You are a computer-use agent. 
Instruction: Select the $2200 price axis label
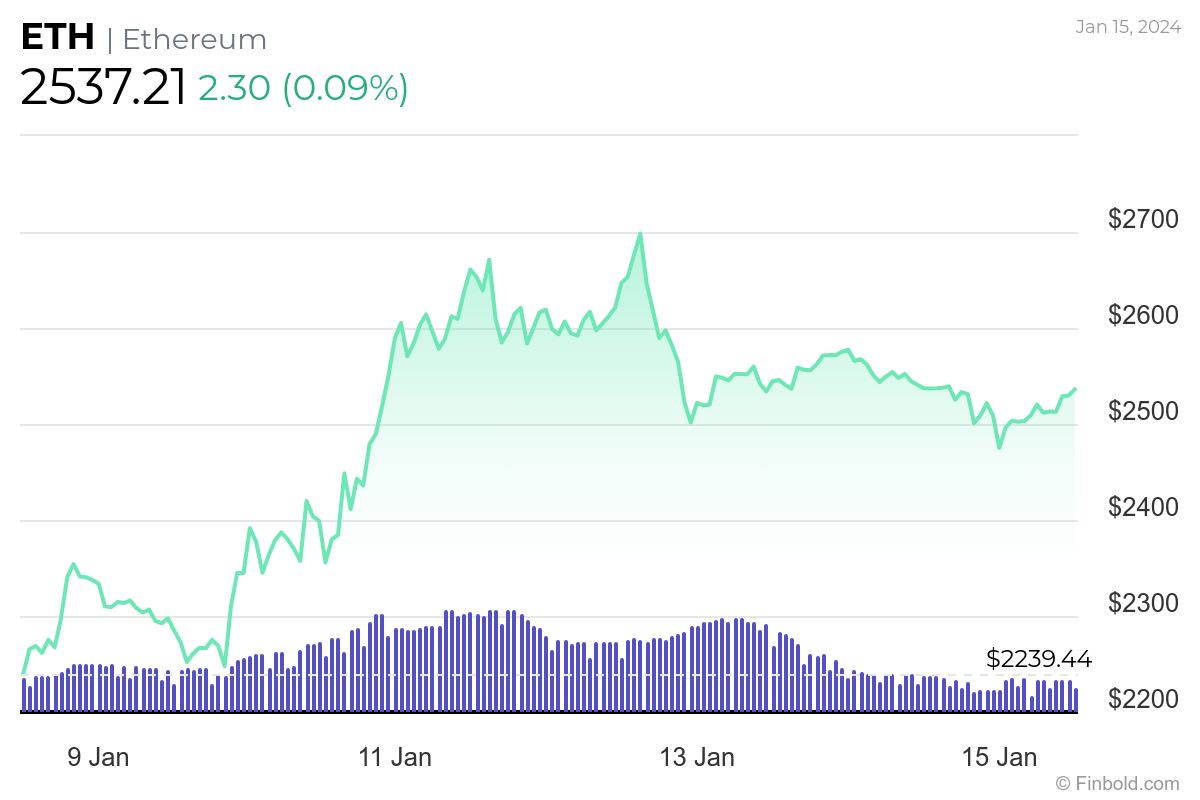1144,698
